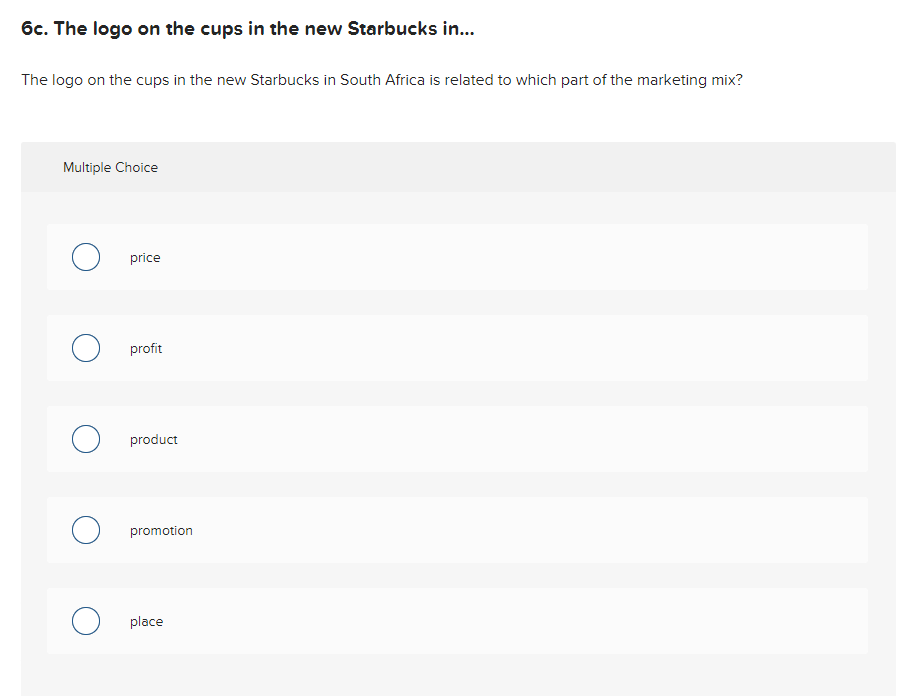This screenshot has width=906, height=696.
Task: Click the profit answer label text
Action: point(145,348)
